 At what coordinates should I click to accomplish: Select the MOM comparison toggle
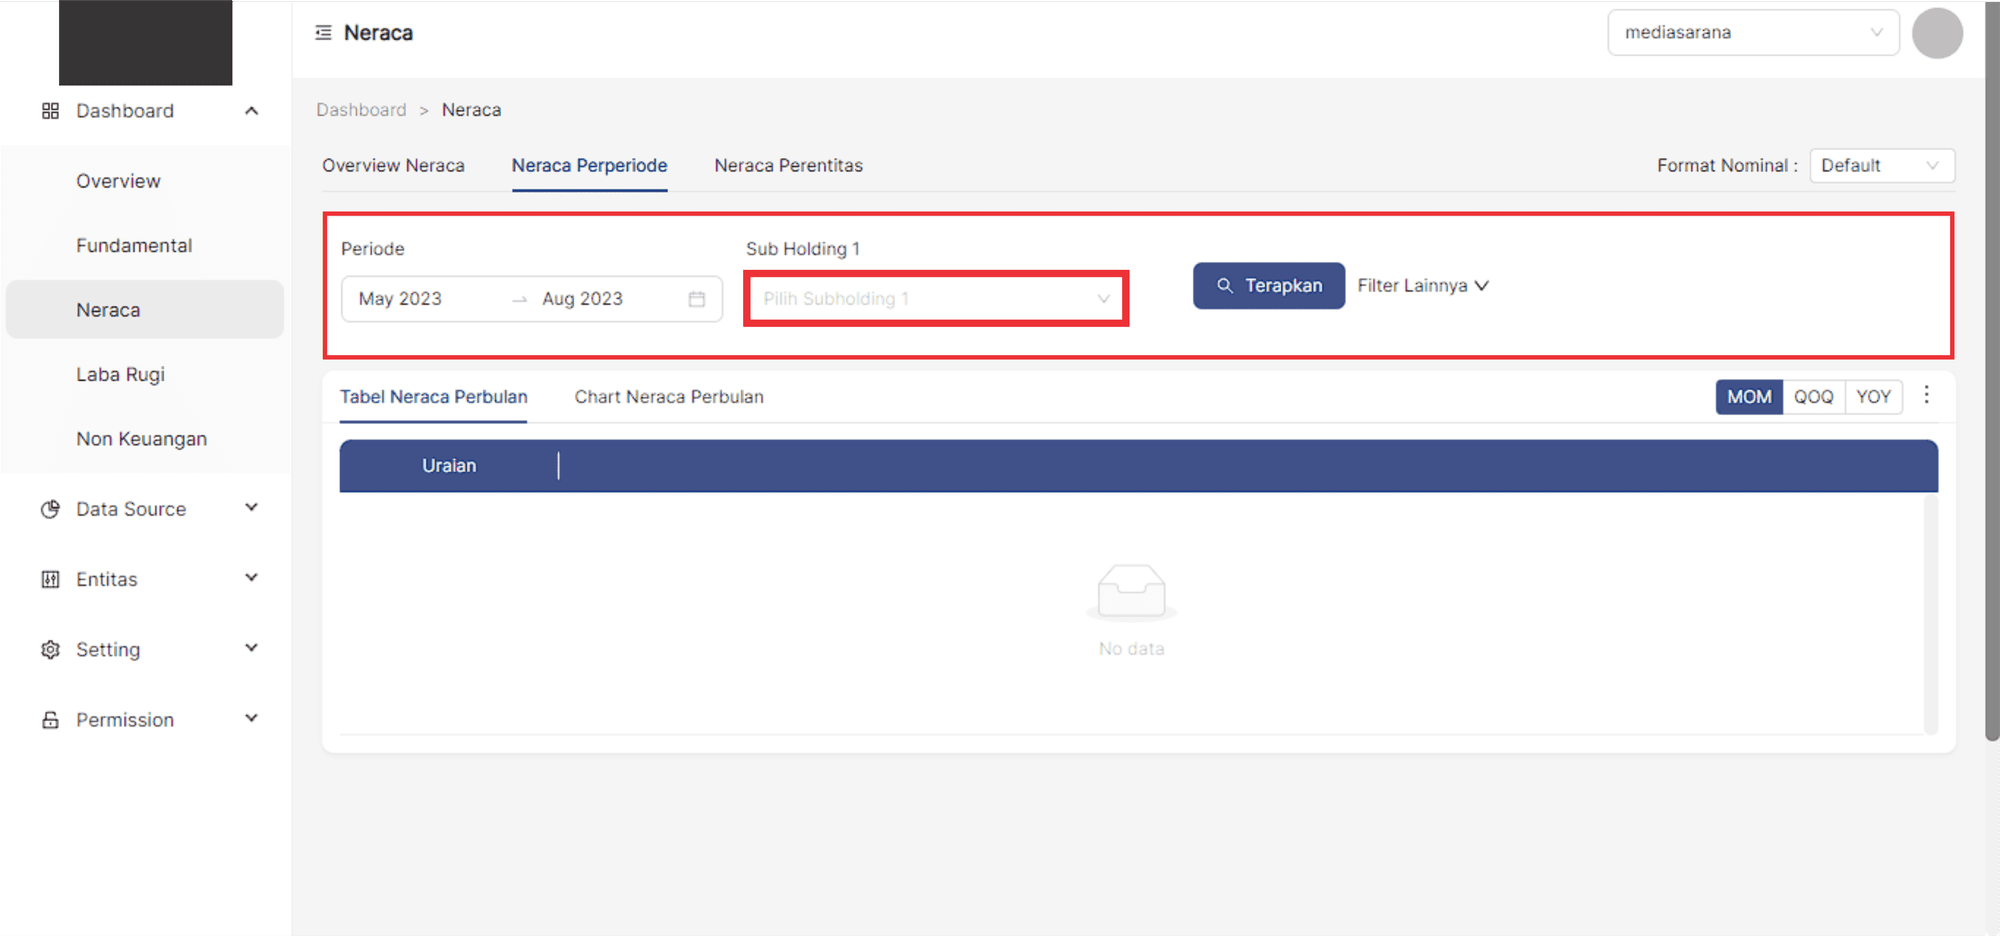pos(1748,397)
